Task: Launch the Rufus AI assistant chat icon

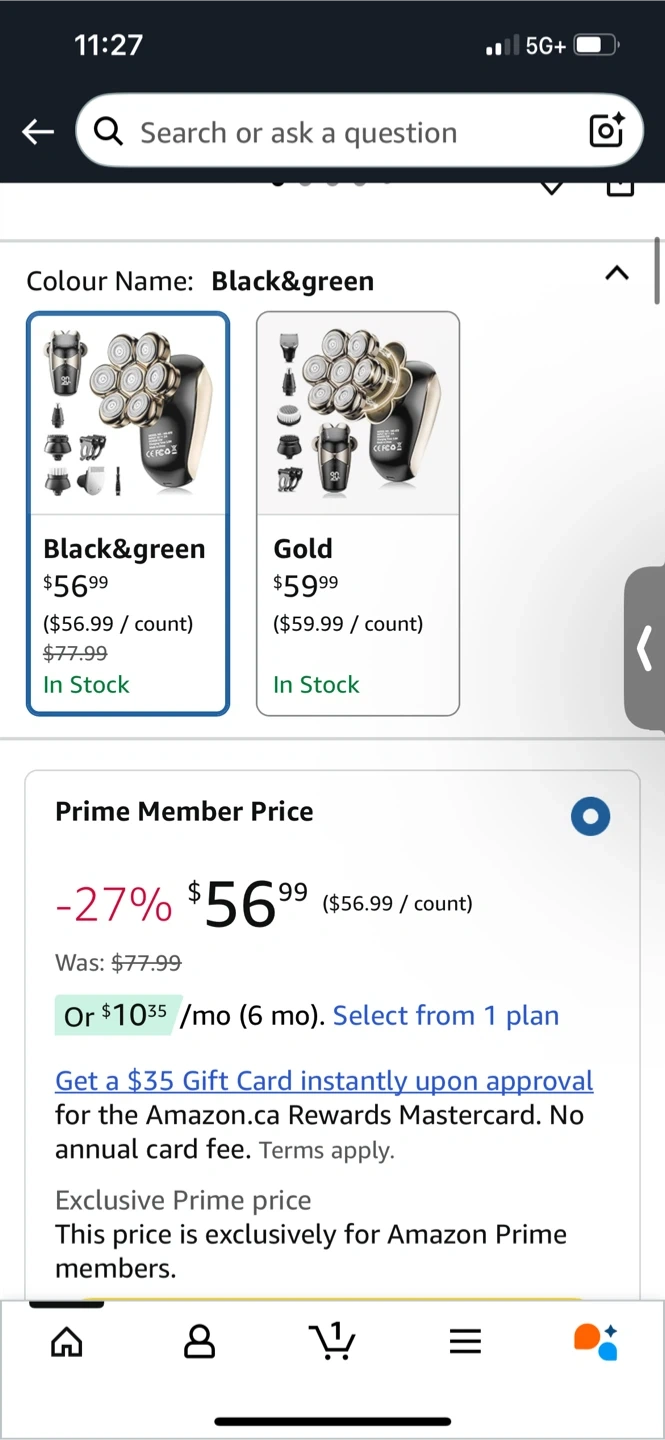Action: coord(596,1341)
